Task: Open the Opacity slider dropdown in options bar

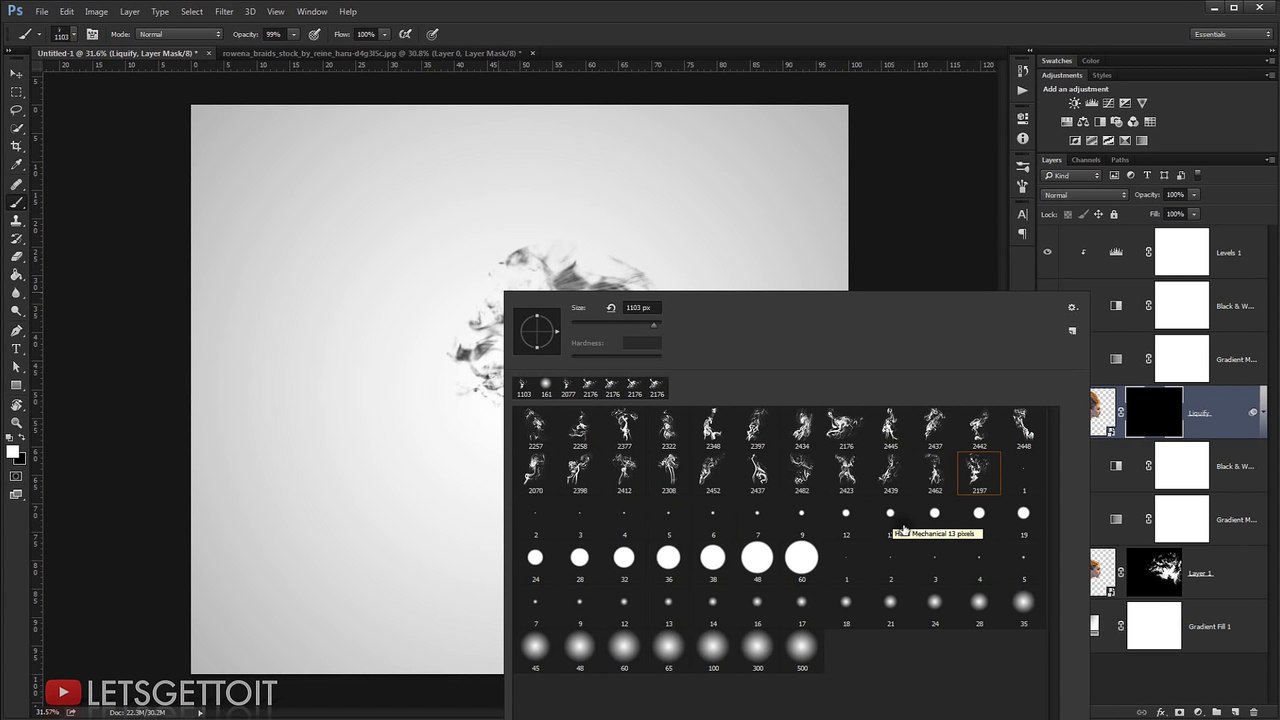Action: pyautogui.click(x=294, y=34)
